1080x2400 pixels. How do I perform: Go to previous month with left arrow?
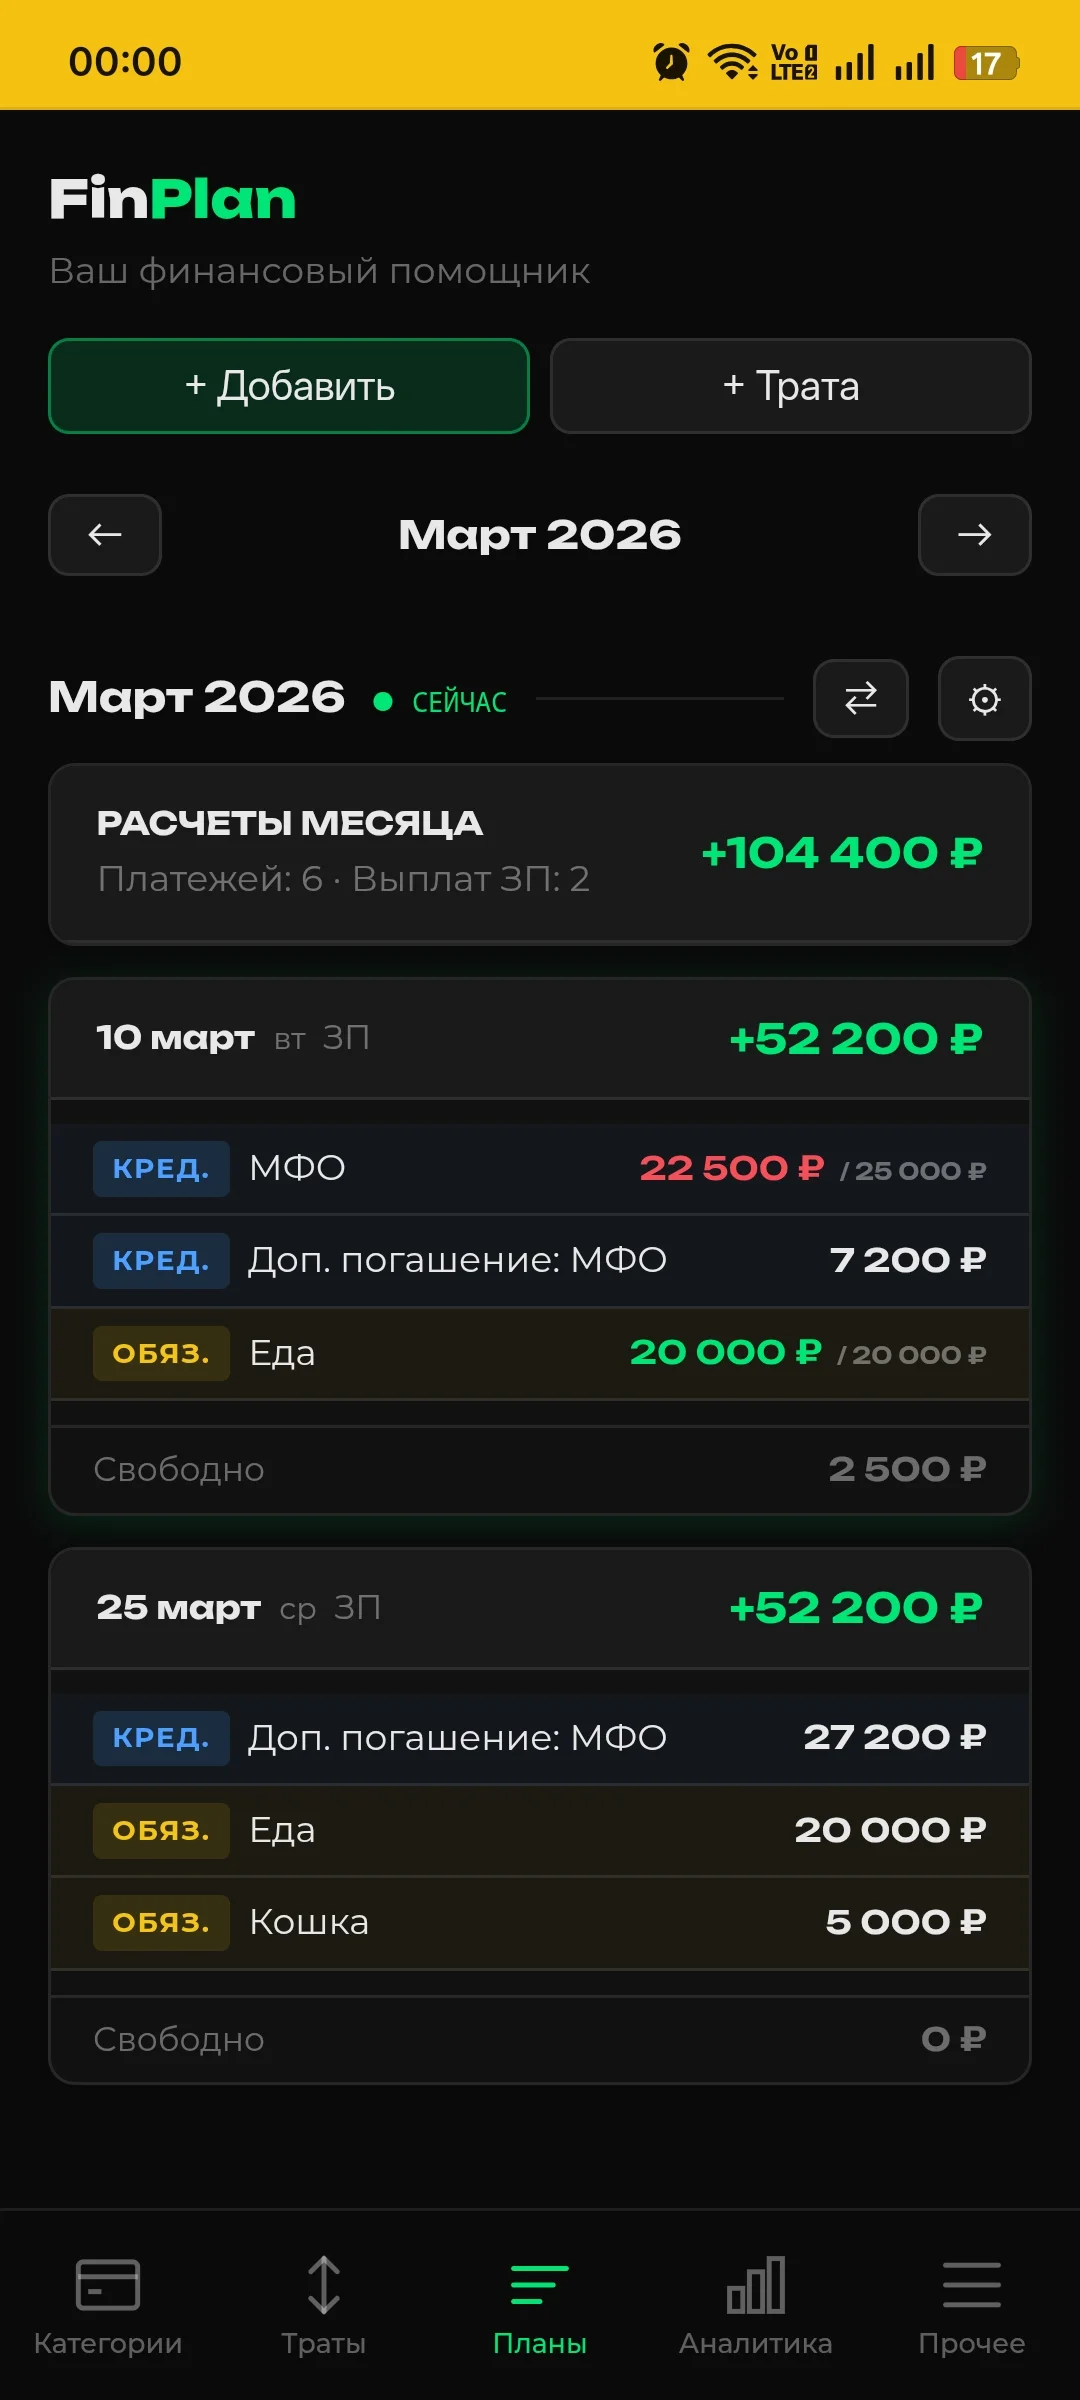pyautogui.click(x=105, y=535)
